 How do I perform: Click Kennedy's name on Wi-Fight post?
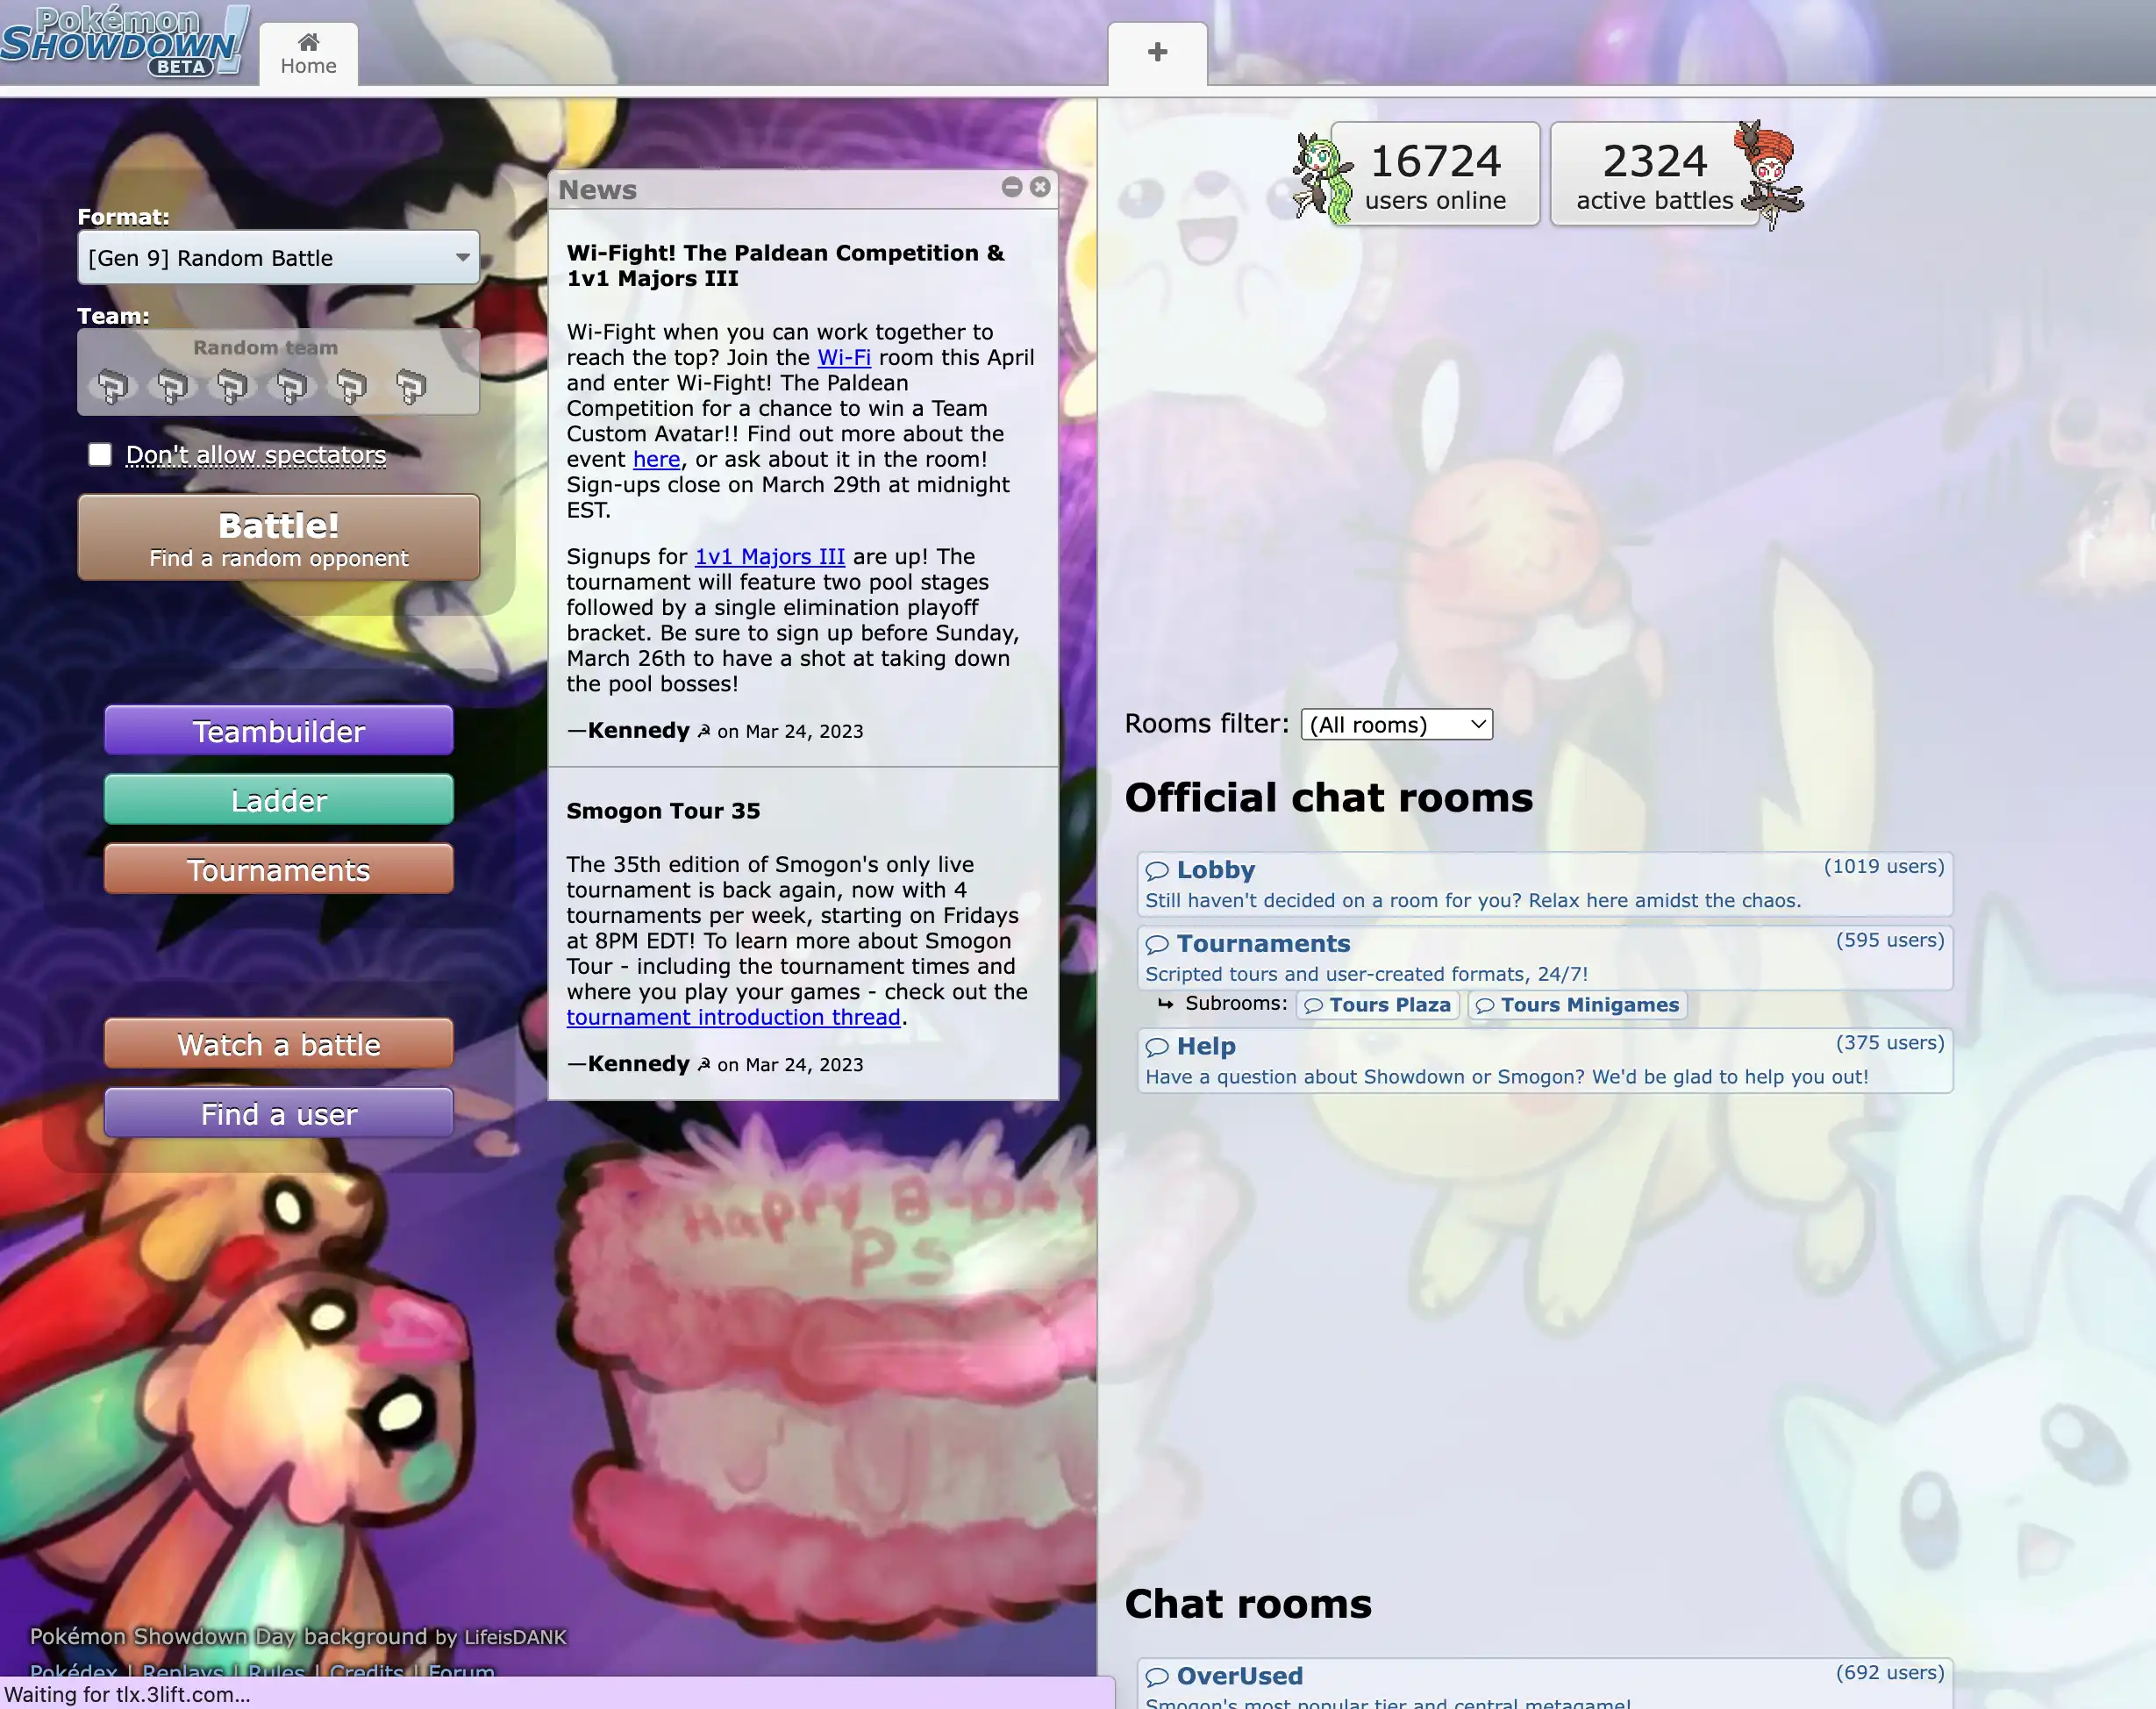pyautogui.click(x=638, y=731)
